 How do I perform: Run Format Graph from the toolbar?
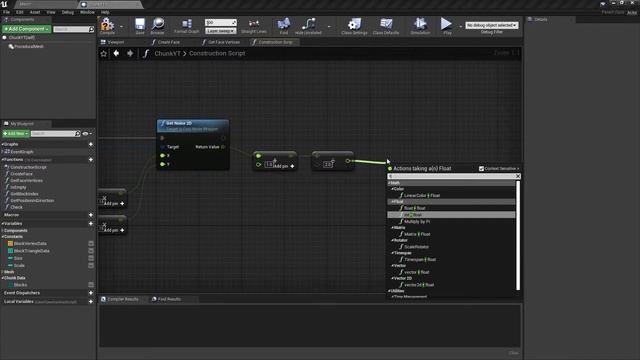[187, 26]
